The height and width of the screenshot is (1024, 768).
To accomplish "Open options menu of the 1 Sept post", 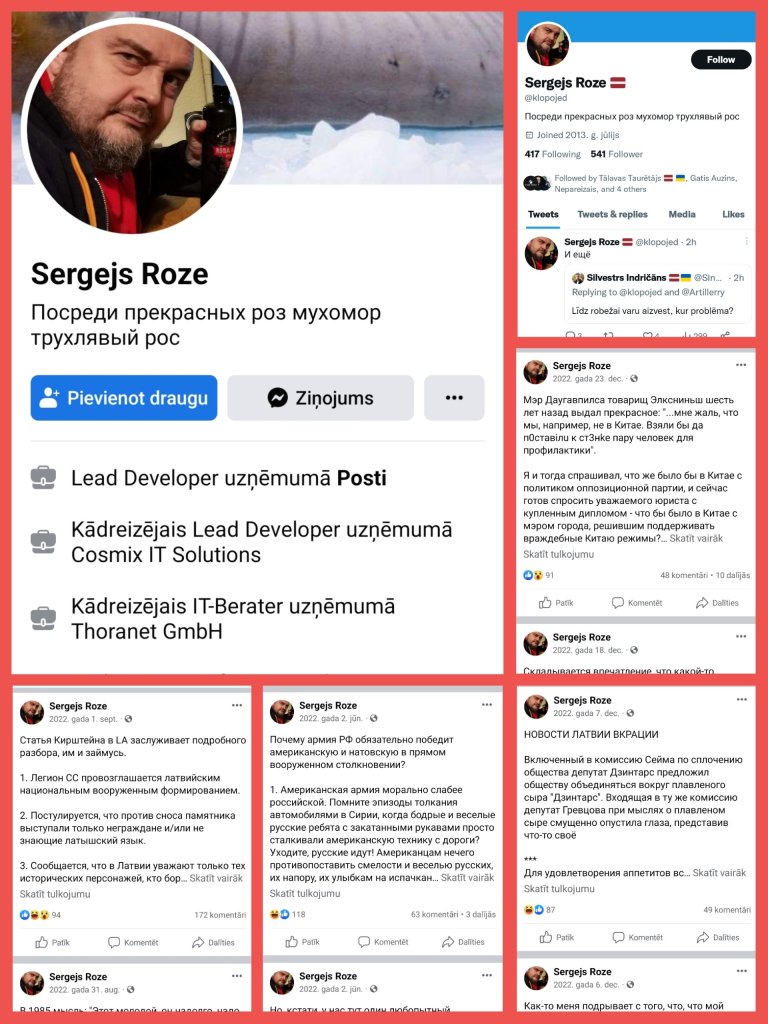I will [237, 705].
